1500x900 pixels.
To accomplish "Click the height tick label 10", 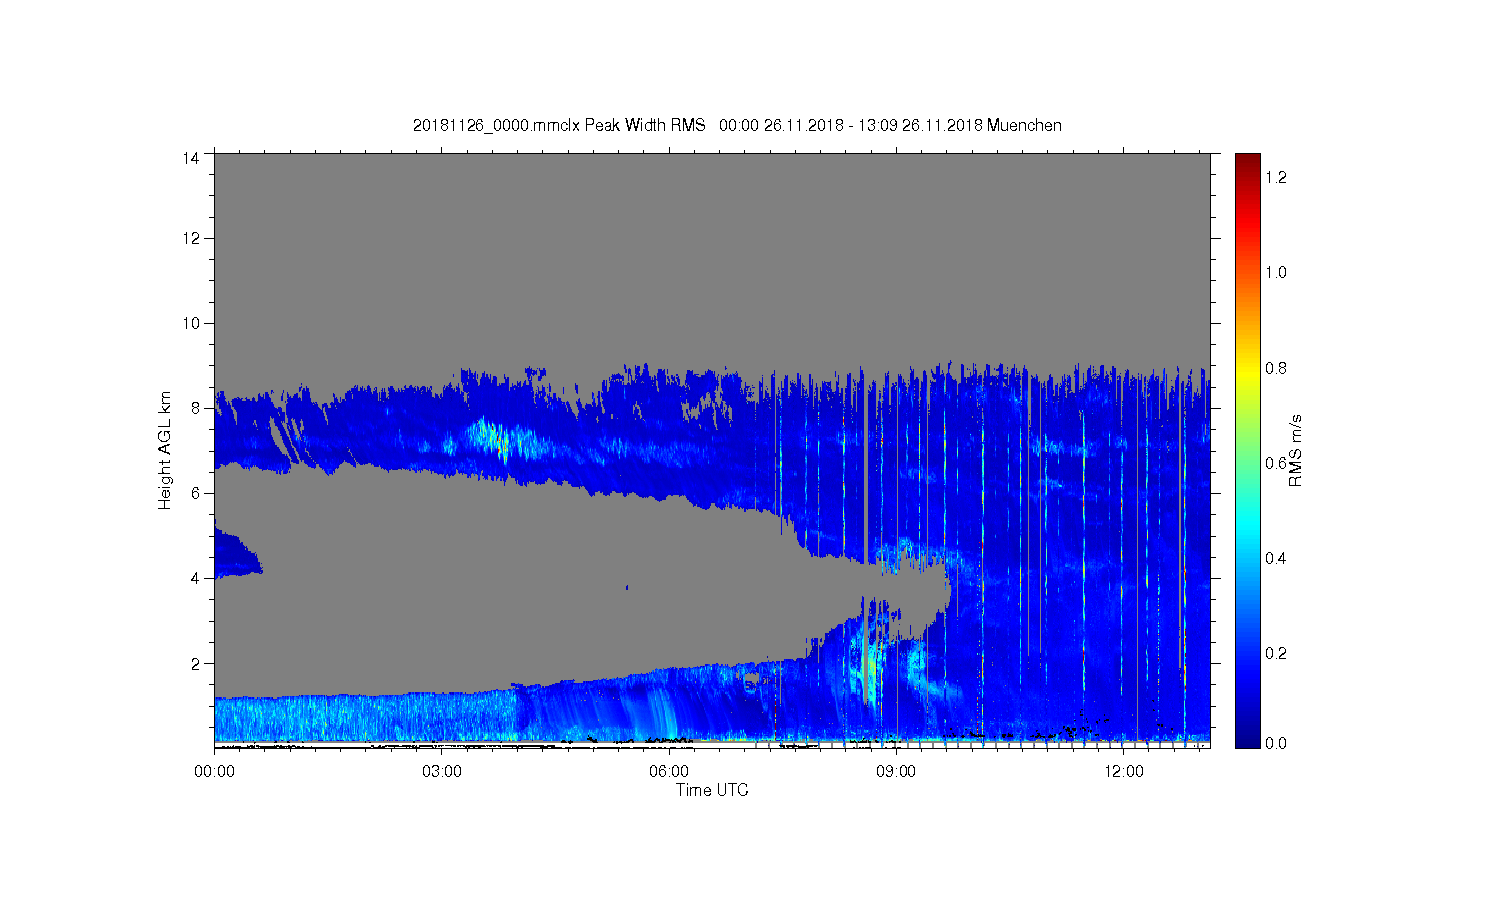I will click(191, 323).
